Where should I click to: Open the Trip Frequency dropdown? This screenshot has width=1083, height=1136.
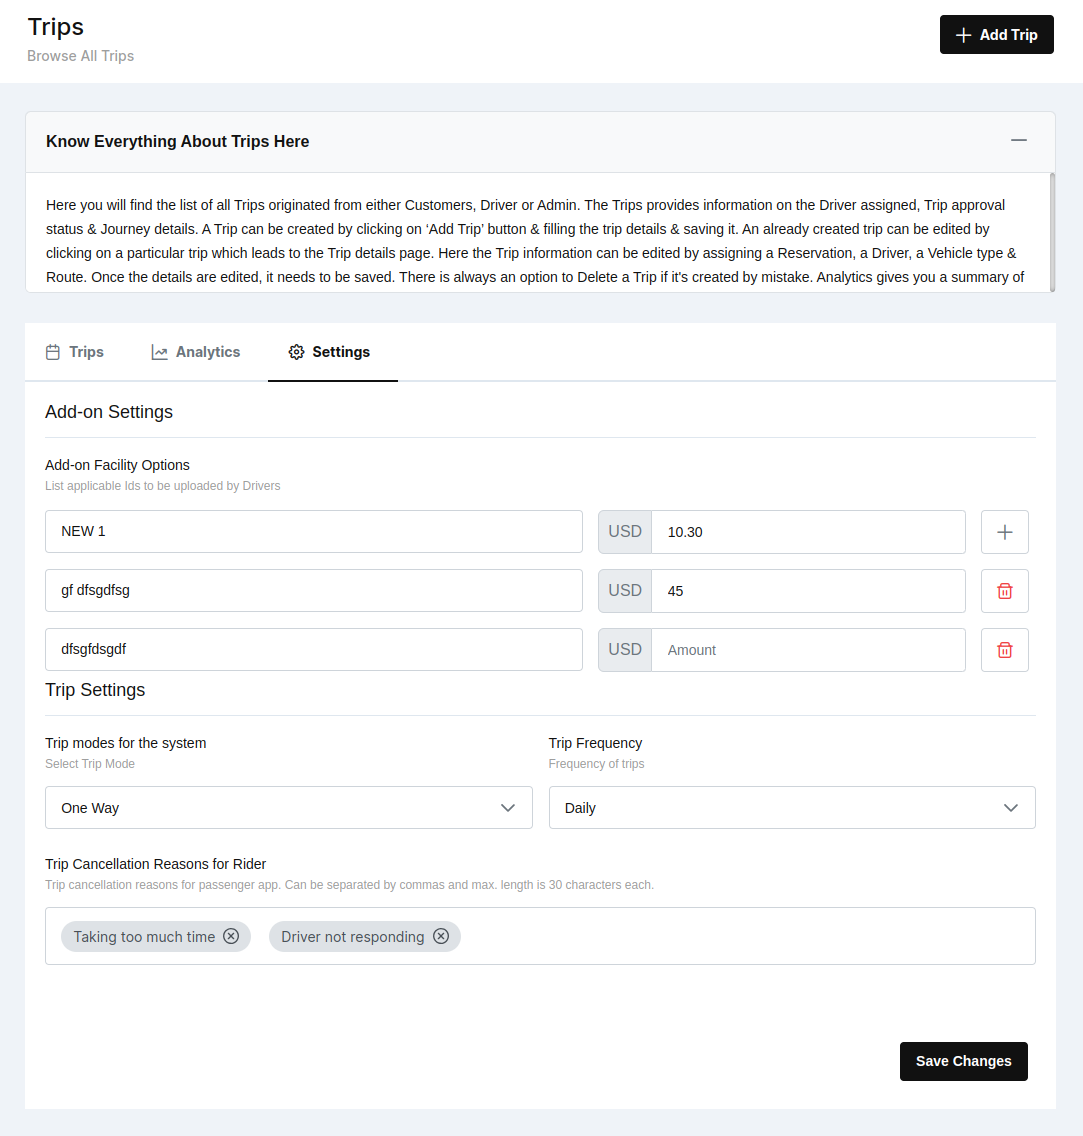point(791,808)
